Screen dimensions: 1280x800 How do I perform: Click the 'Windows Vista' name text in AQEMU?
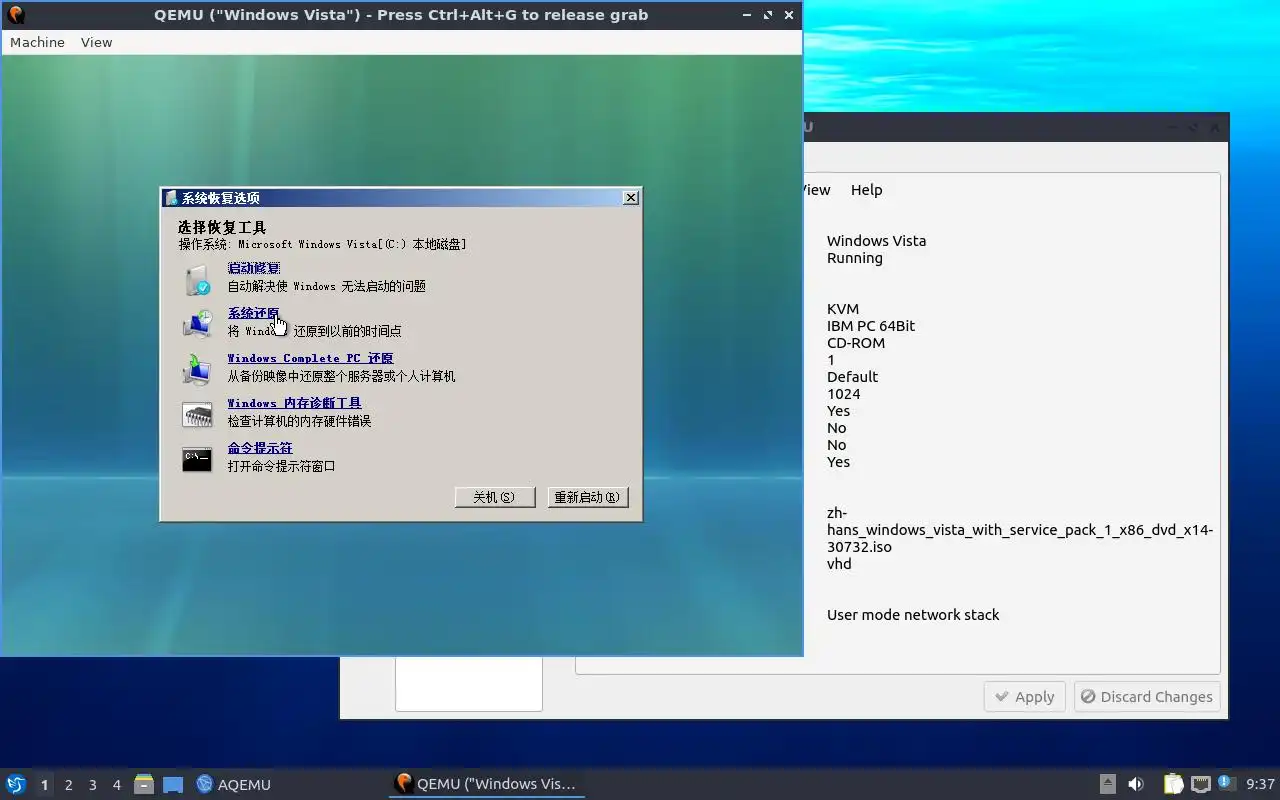tap(876, 241)
